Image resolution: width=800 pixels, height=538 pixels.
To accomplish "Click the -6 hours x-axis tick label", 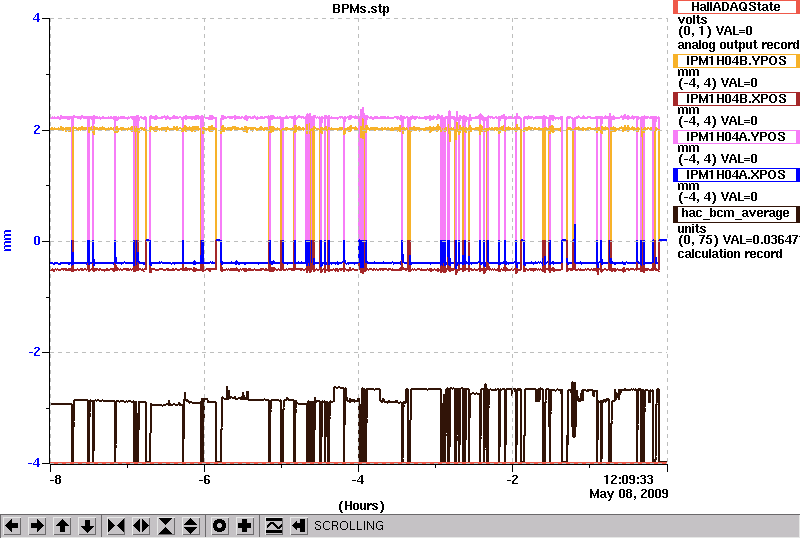I will pos(204,480).
